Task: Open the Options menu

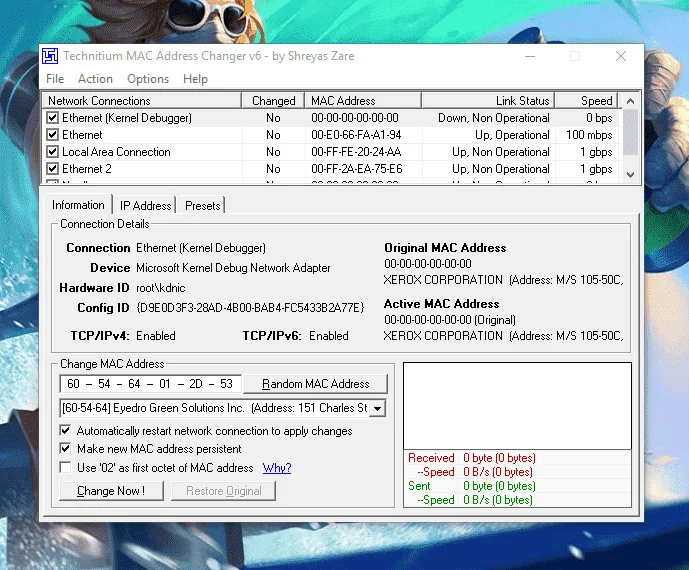Action: (x=148, y=79)
